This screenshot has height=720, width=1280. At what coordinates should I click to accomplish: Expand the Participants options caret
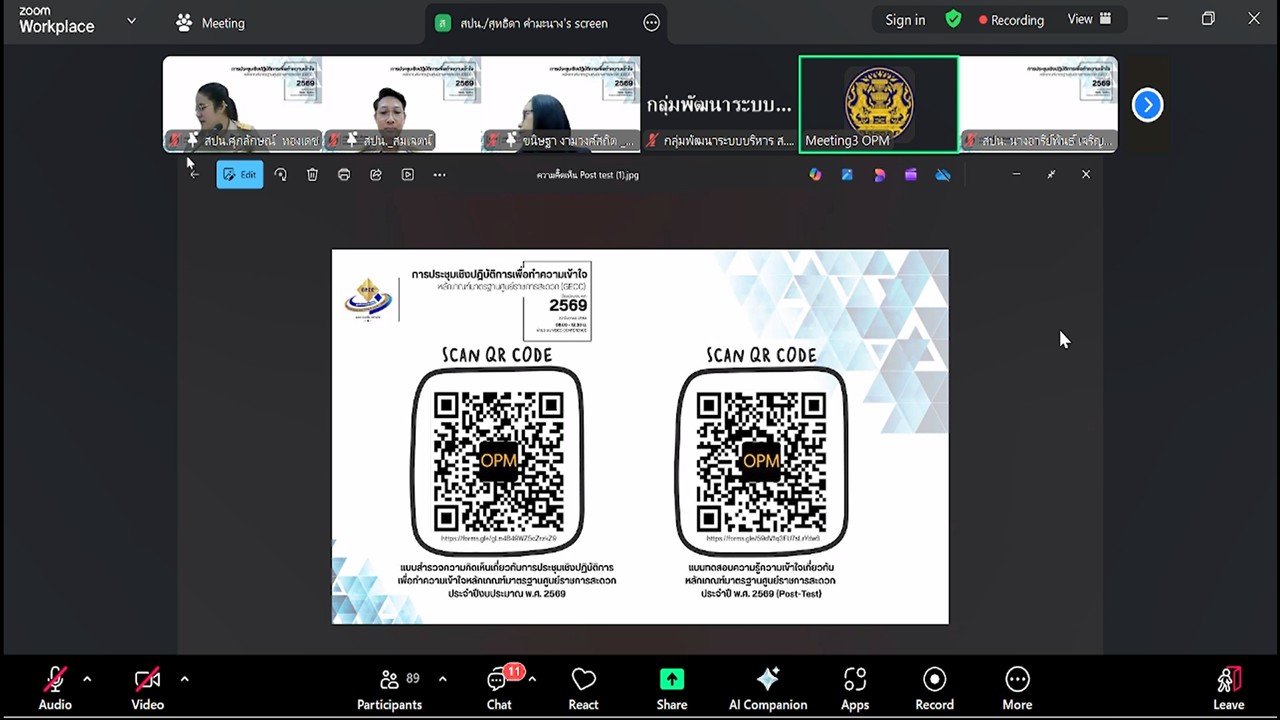(441, 679)
